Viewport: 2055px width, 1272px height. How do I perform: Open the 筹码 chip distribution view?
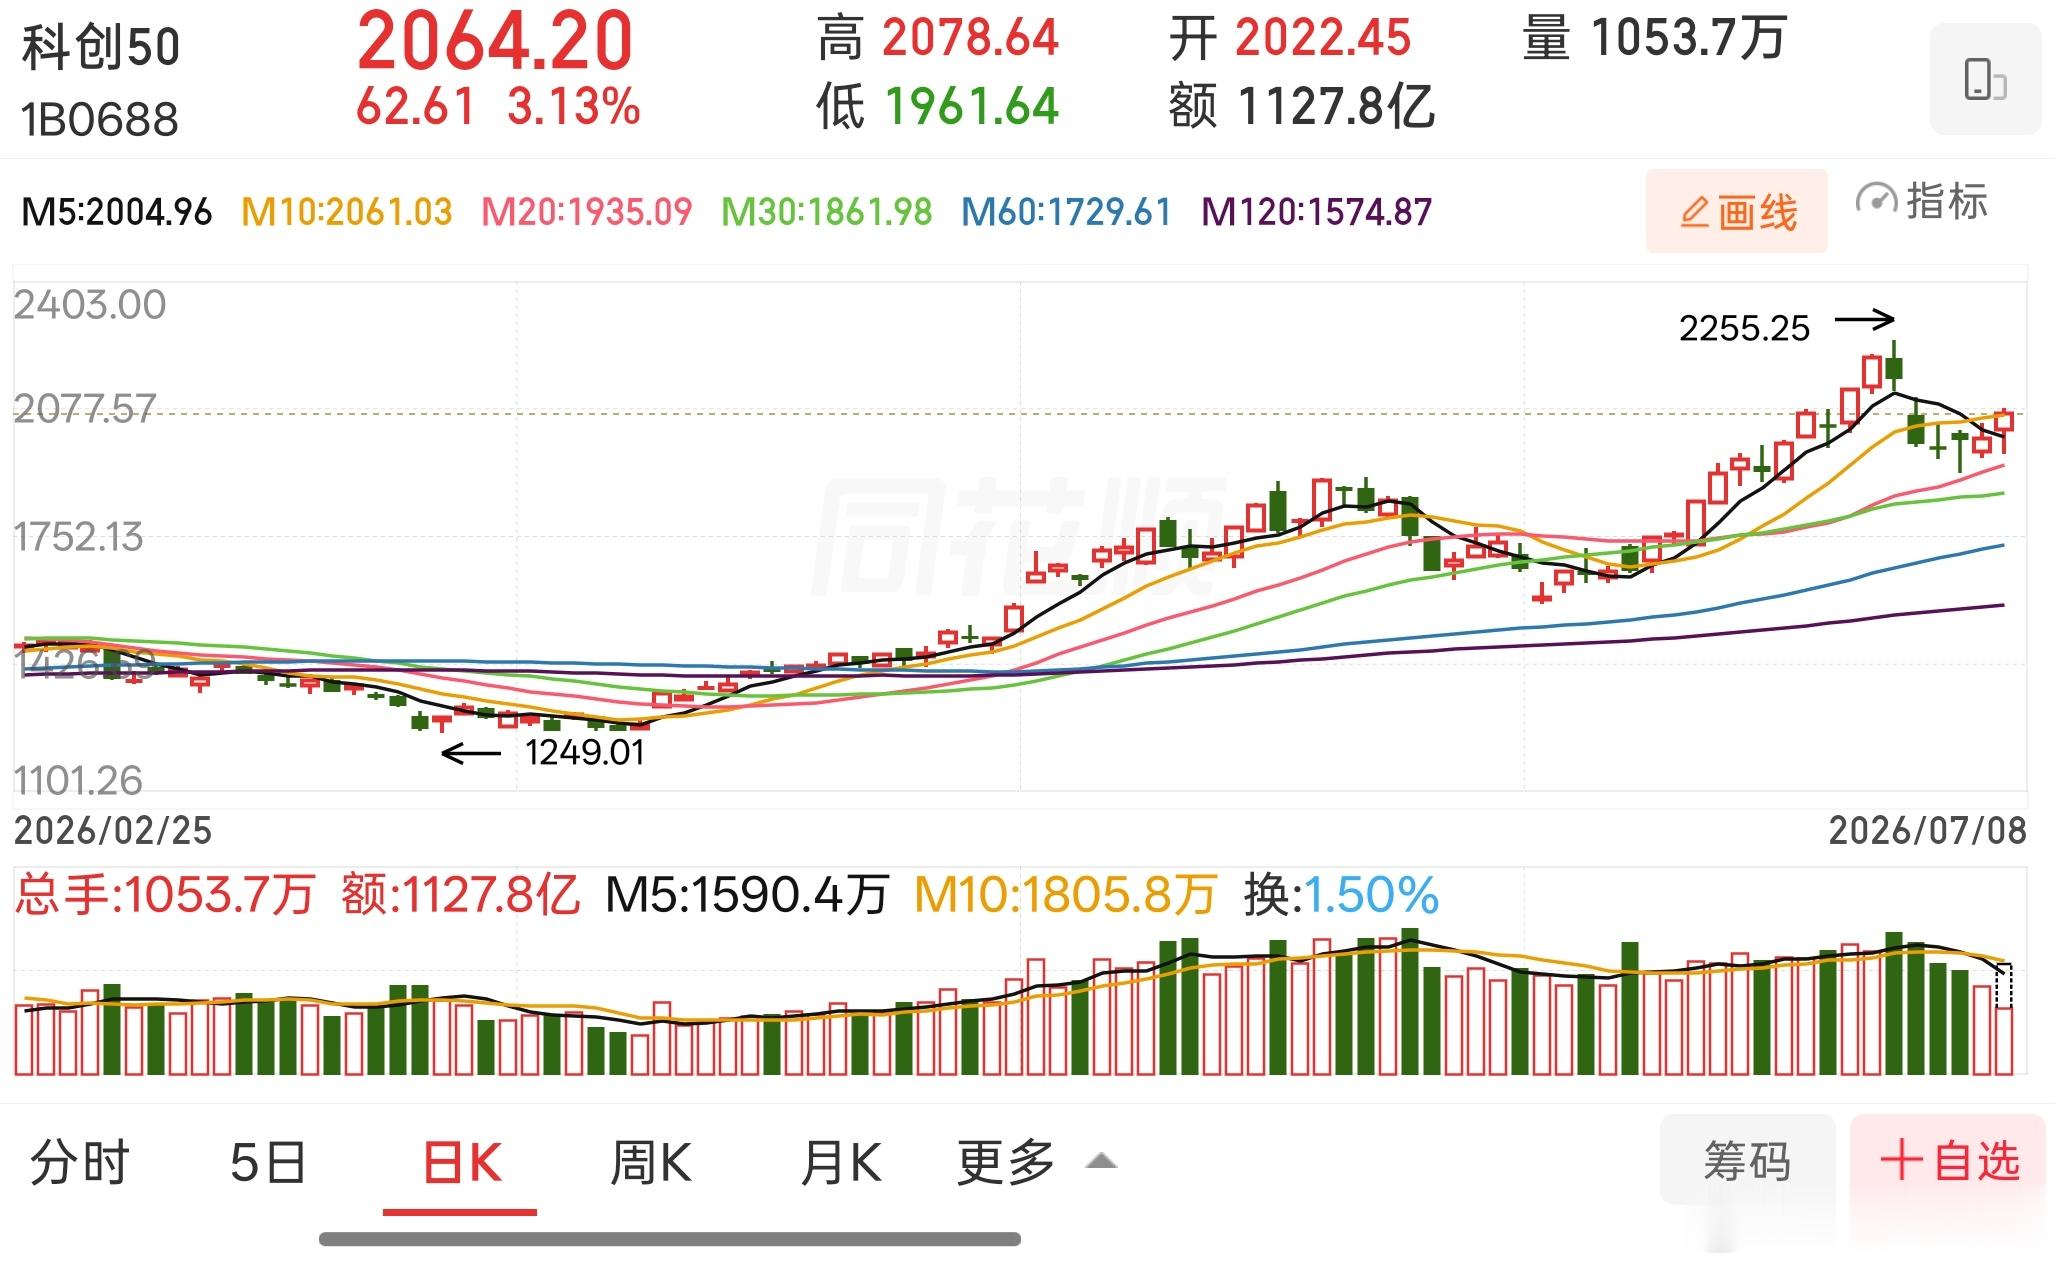[1747, 1160]
